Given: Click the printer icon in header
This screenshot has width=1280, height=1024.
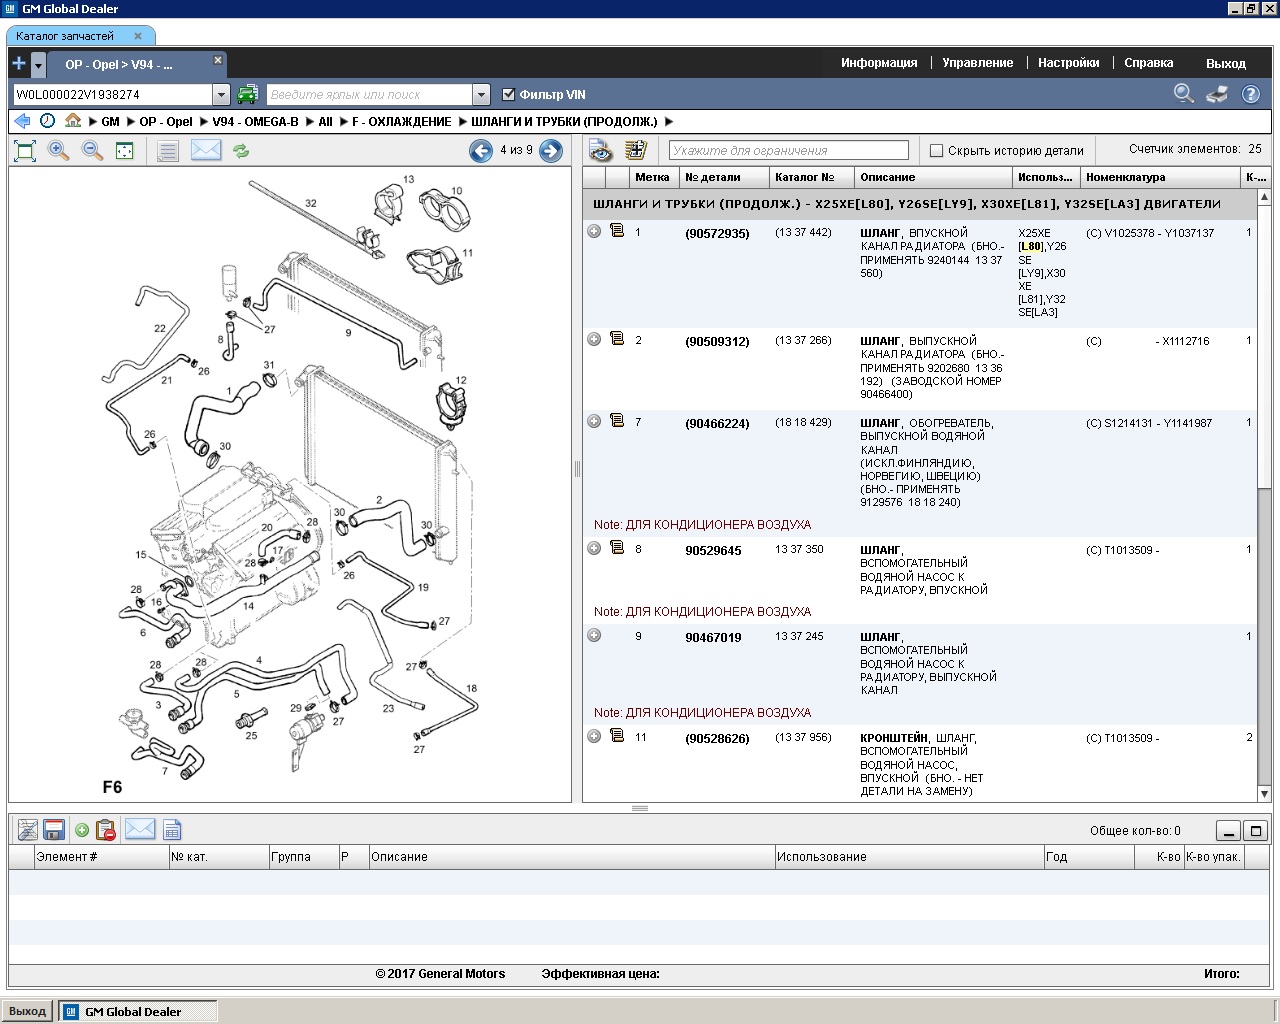Looking at the screenshot, I should [x=1217, y=94].
